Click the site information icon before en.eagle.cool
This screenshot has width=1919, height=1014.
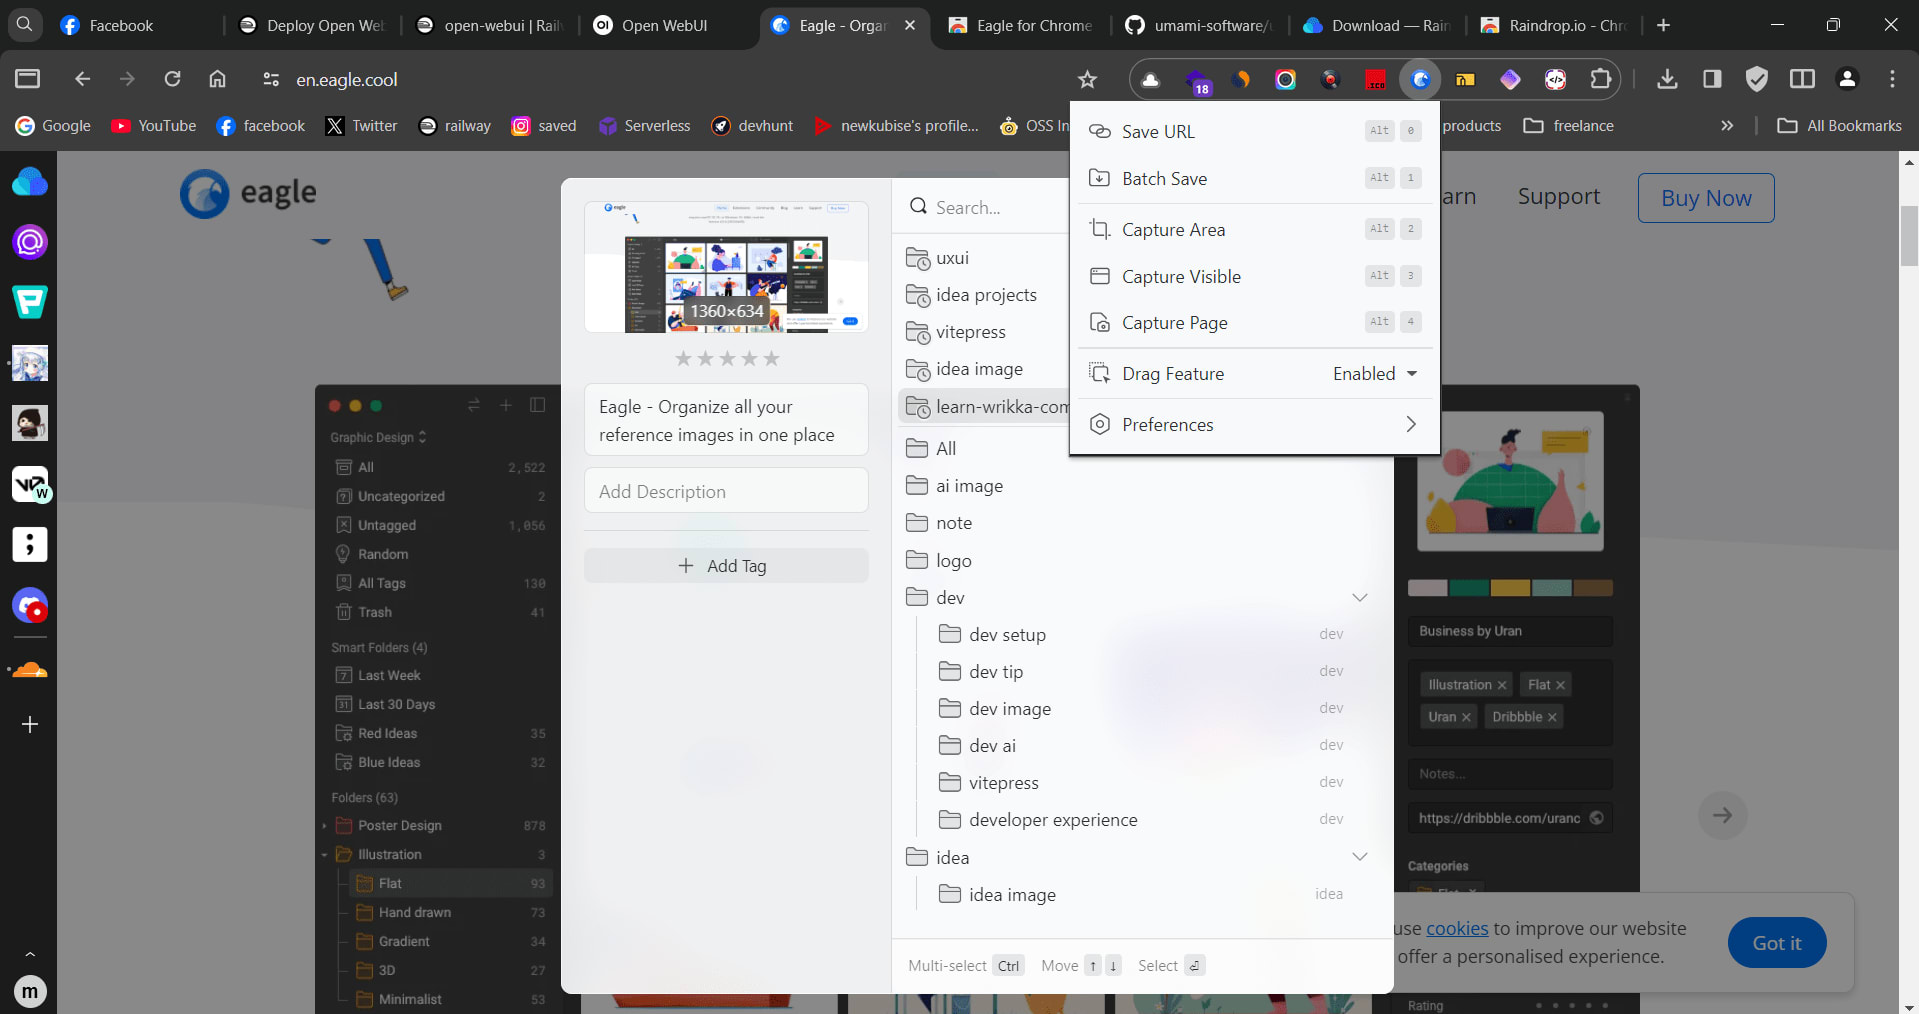pos(270,80)
